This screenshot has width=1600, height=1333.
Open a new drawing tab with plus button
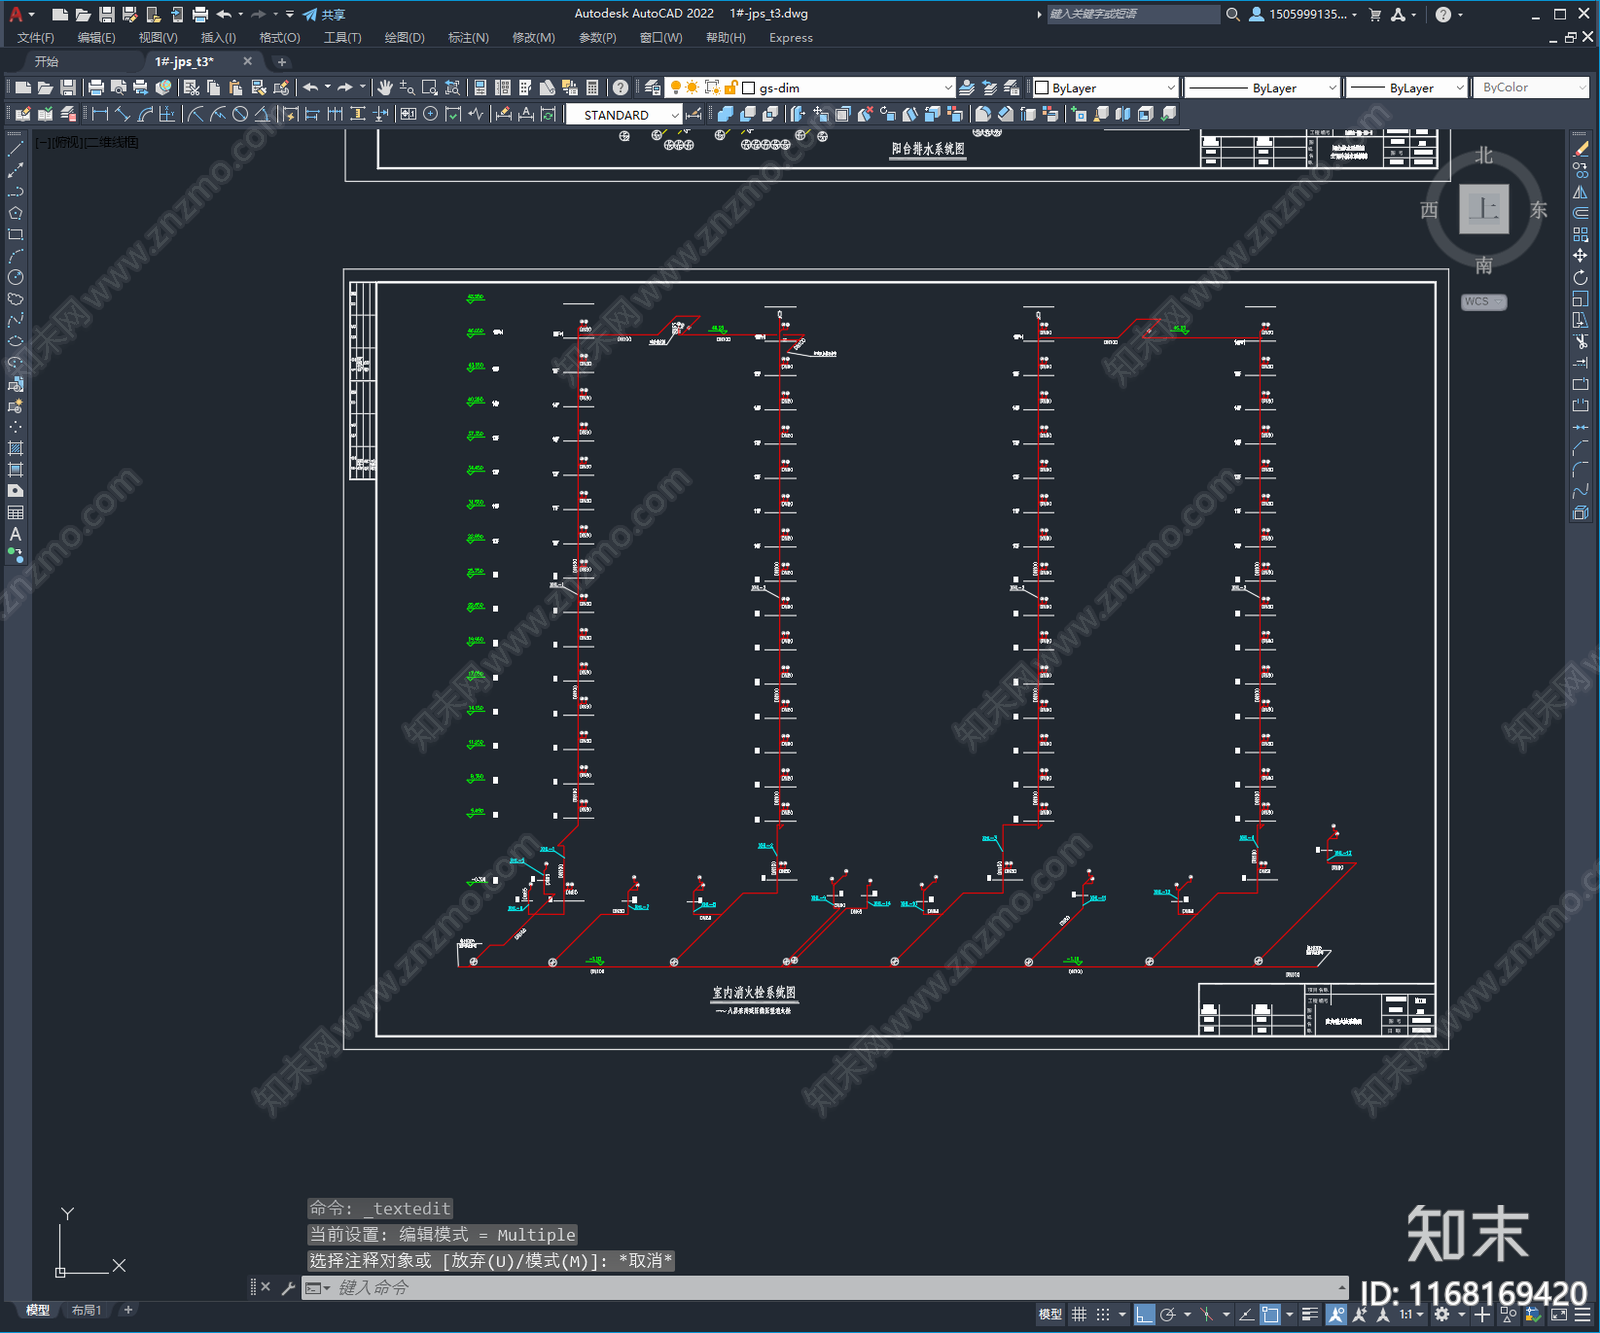tap(282, 62)
